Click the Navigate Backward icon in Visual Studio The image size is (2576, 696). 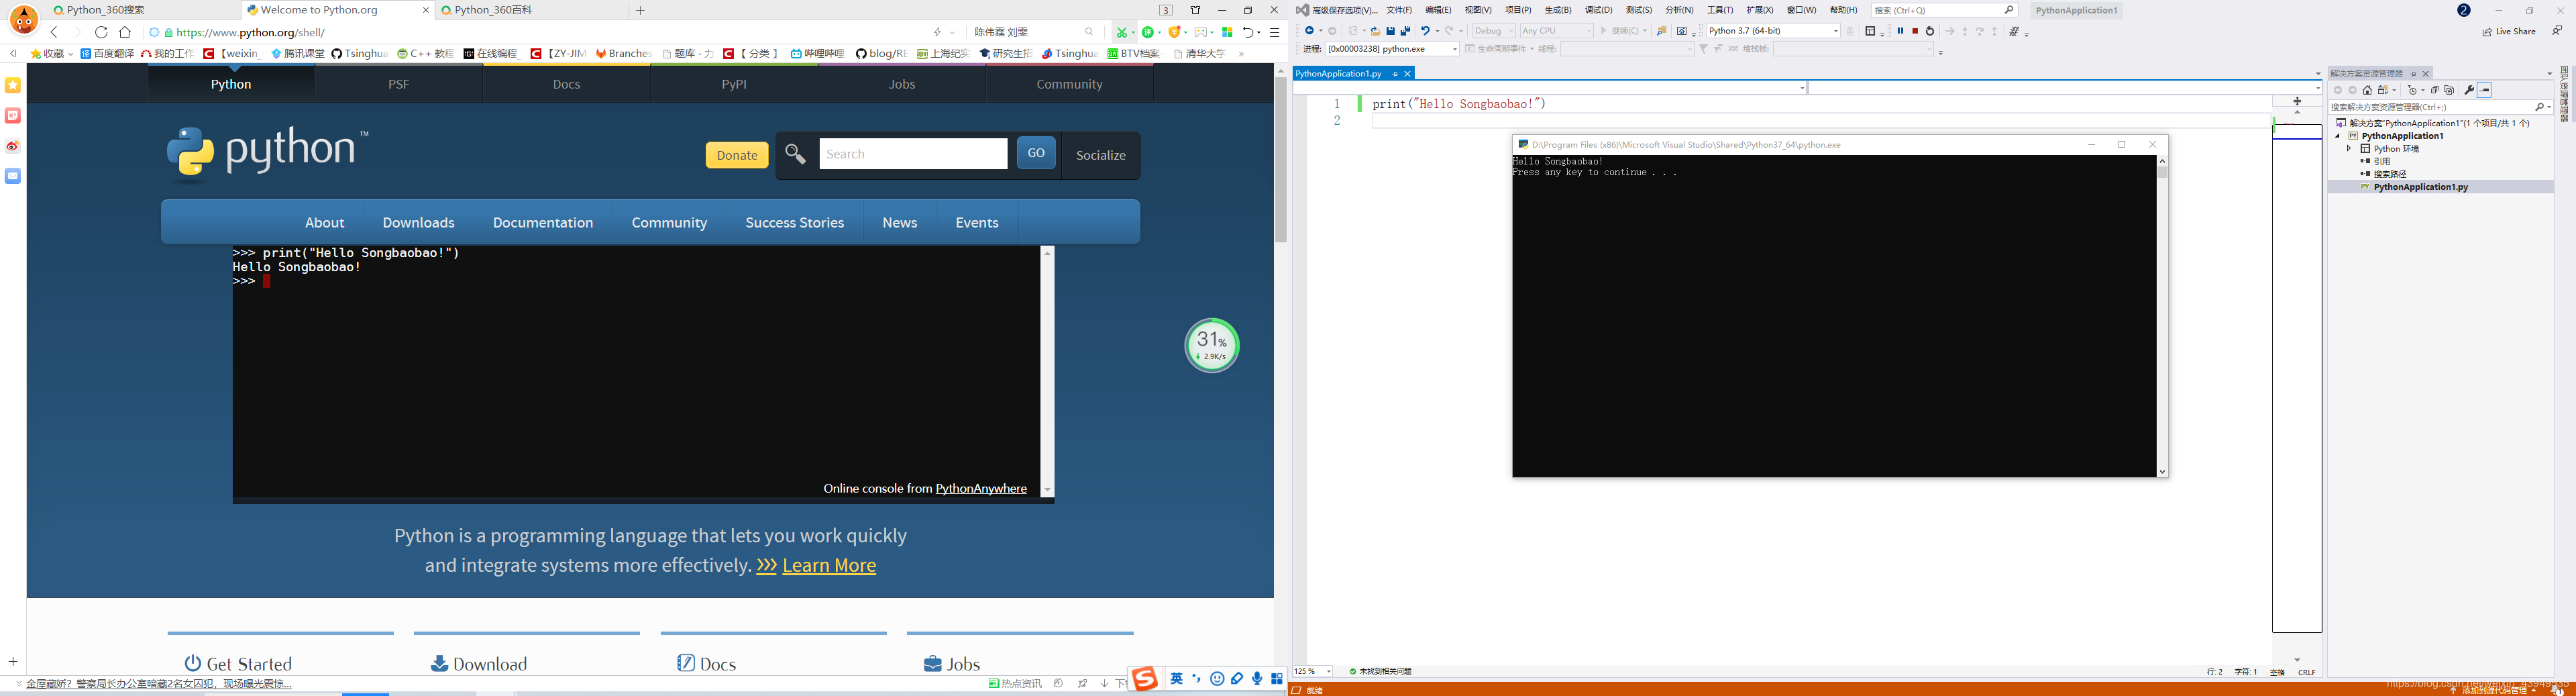pos(1310,31)
